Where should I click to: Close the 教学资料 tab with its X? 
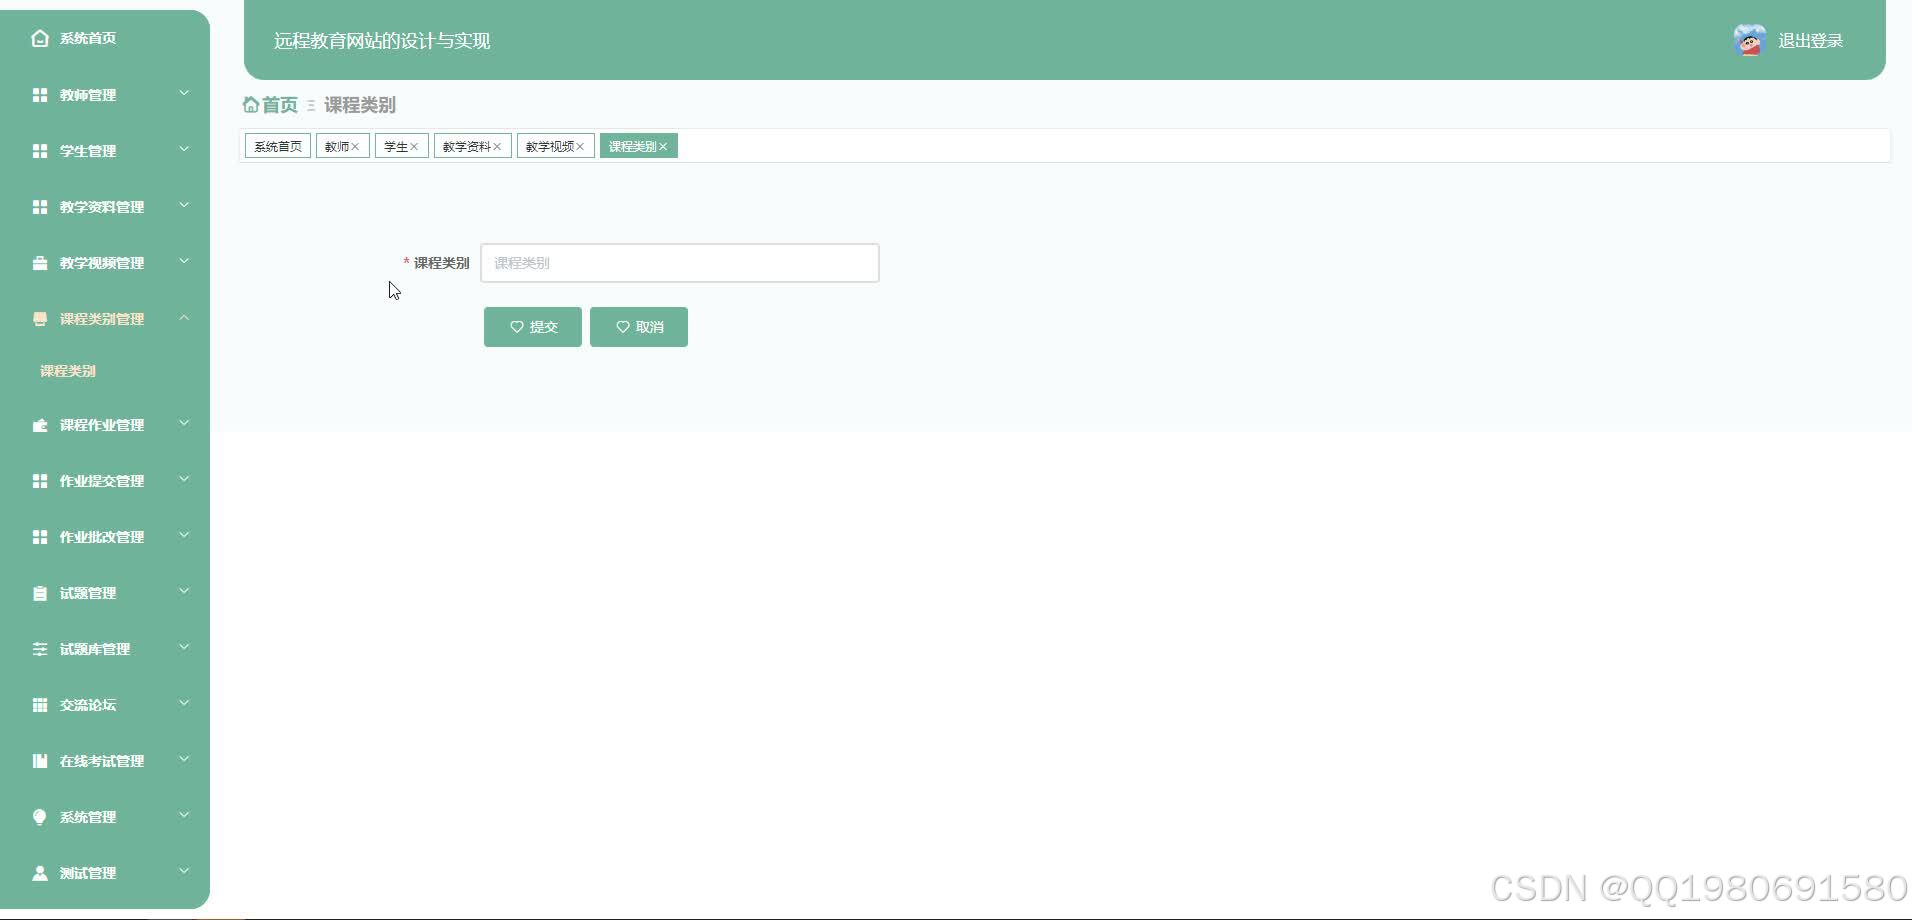click(497, 146)
